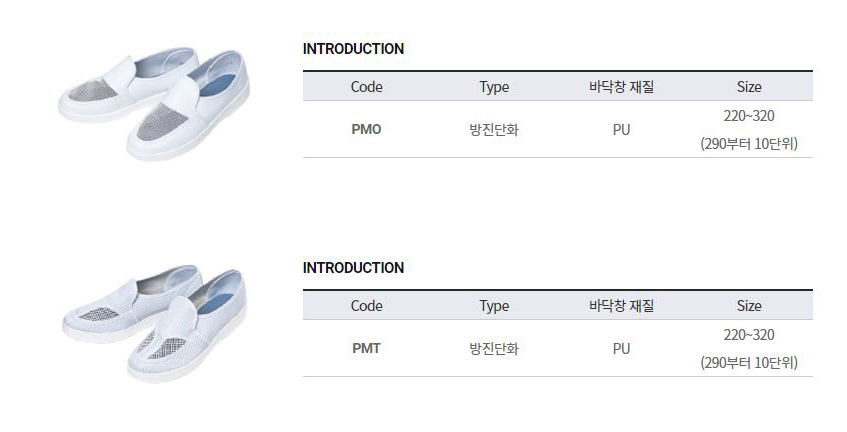Select the Code column header in the PMT table
Screen dimensions: 847x432
[x=367, y=306]
